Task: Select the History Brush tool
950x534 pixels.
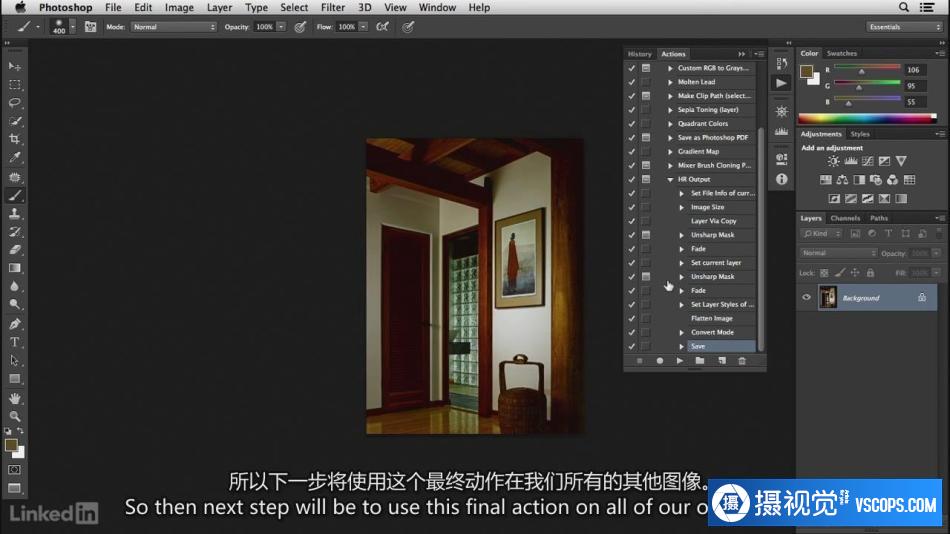Action: point(15,232)
